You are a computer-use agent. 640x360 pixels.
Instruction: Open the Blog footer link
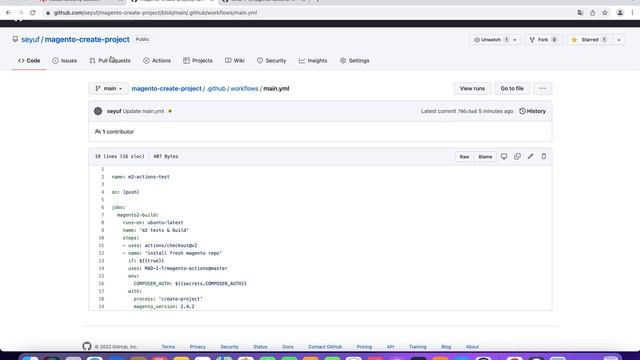point(446,347)
